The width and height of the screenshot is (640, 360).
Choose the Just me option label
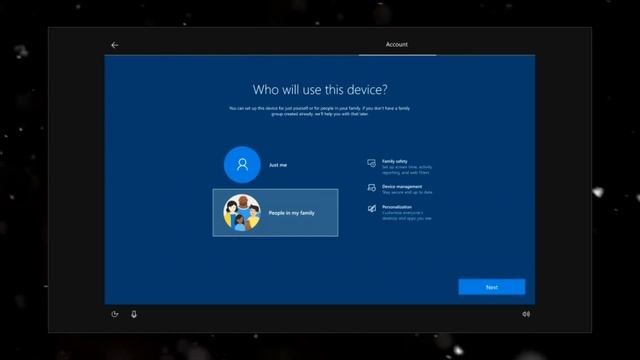(278, 165)
